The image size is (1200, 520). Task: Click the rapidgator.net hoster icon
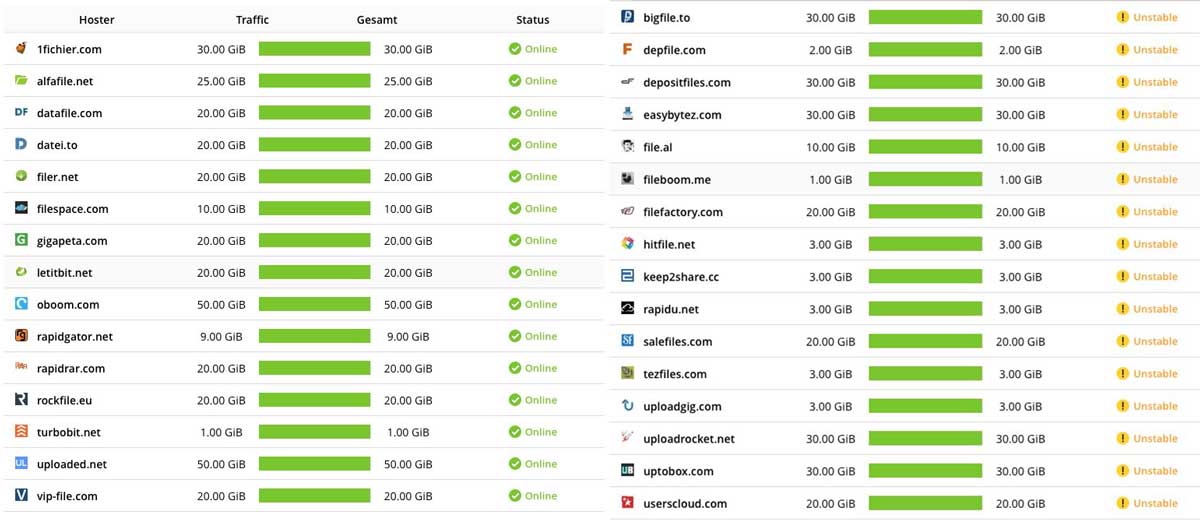click(21, 336)
